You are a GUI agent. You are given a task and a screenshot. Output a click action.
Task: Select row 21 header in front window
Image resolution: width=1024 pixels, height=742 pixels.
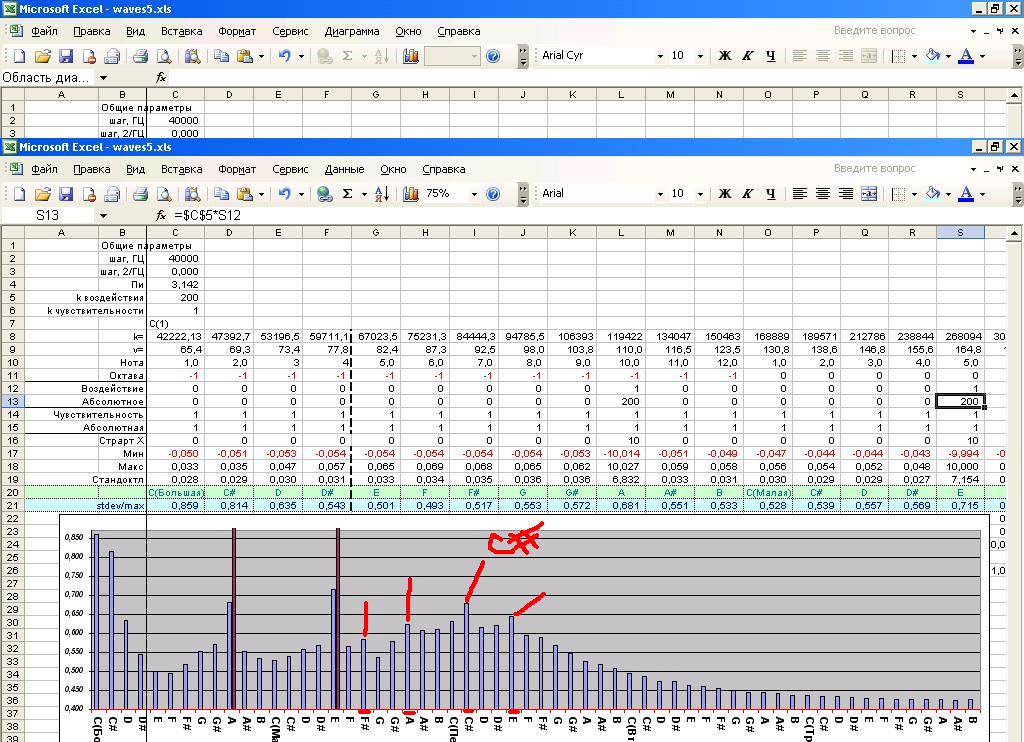pos(12,506)
